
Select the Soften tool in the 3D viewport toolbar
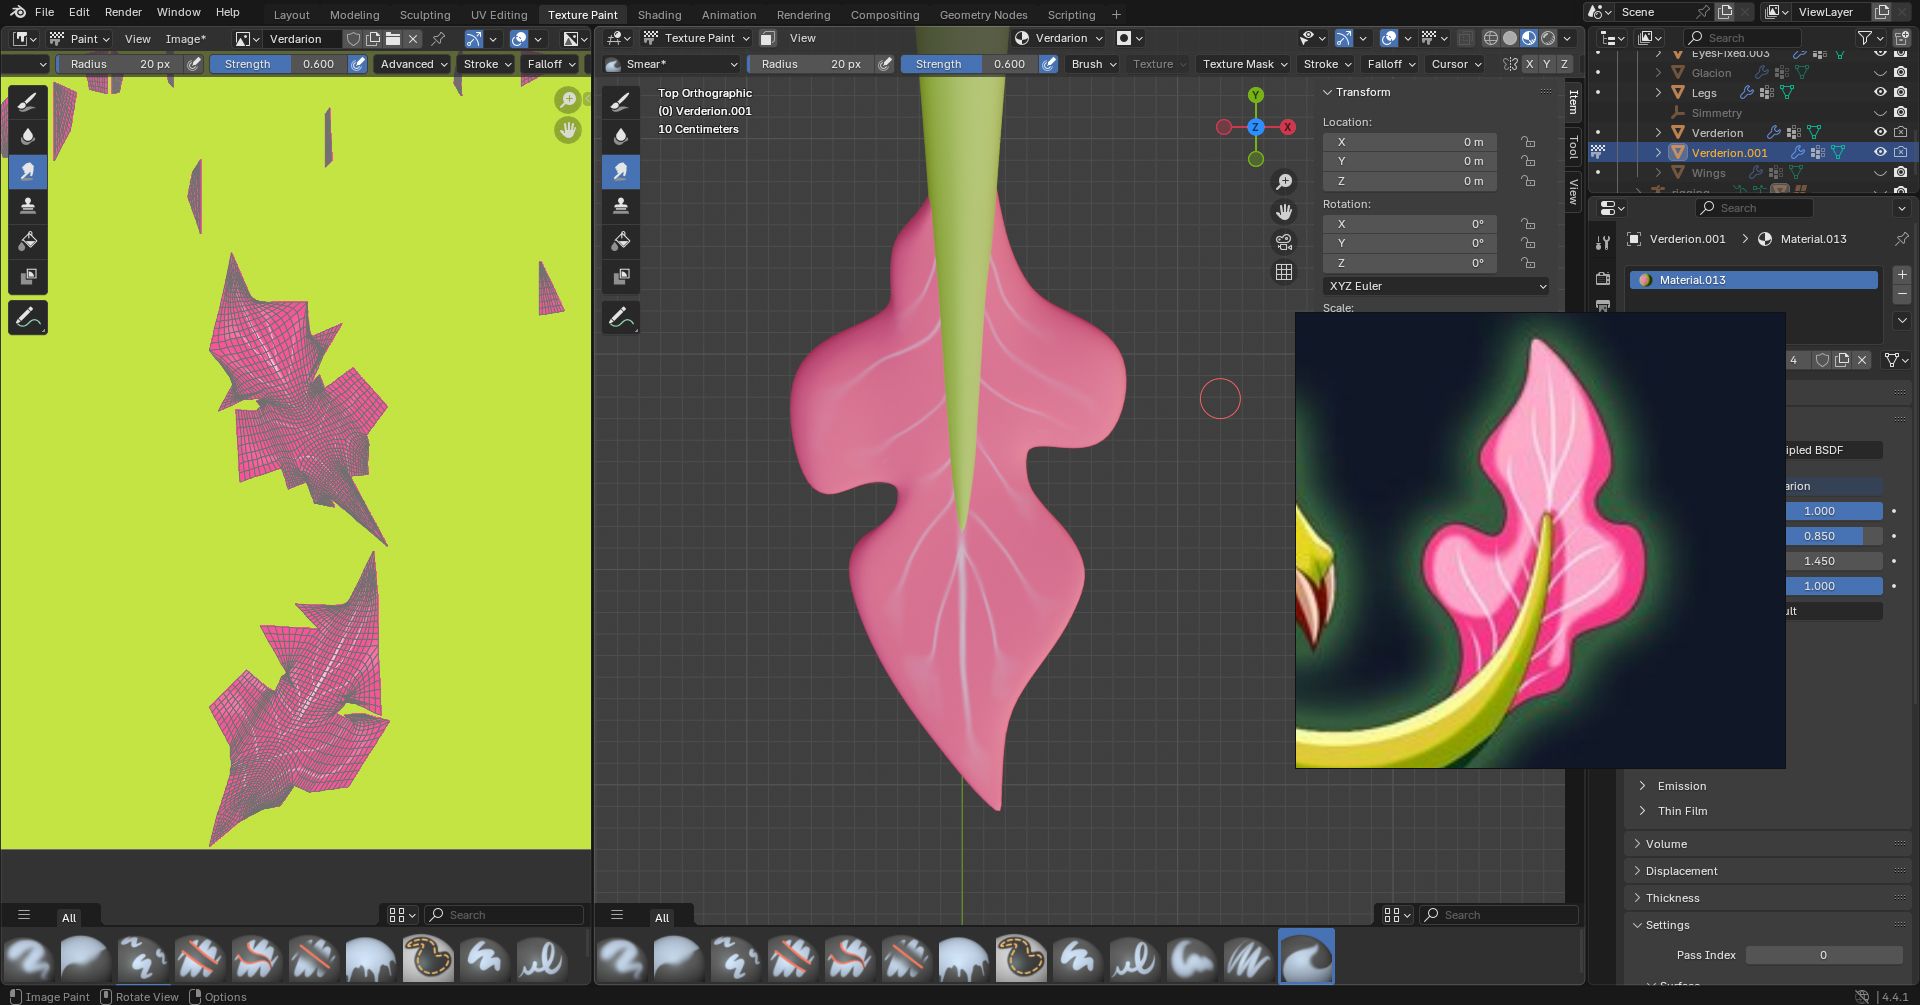pos(621,137)
